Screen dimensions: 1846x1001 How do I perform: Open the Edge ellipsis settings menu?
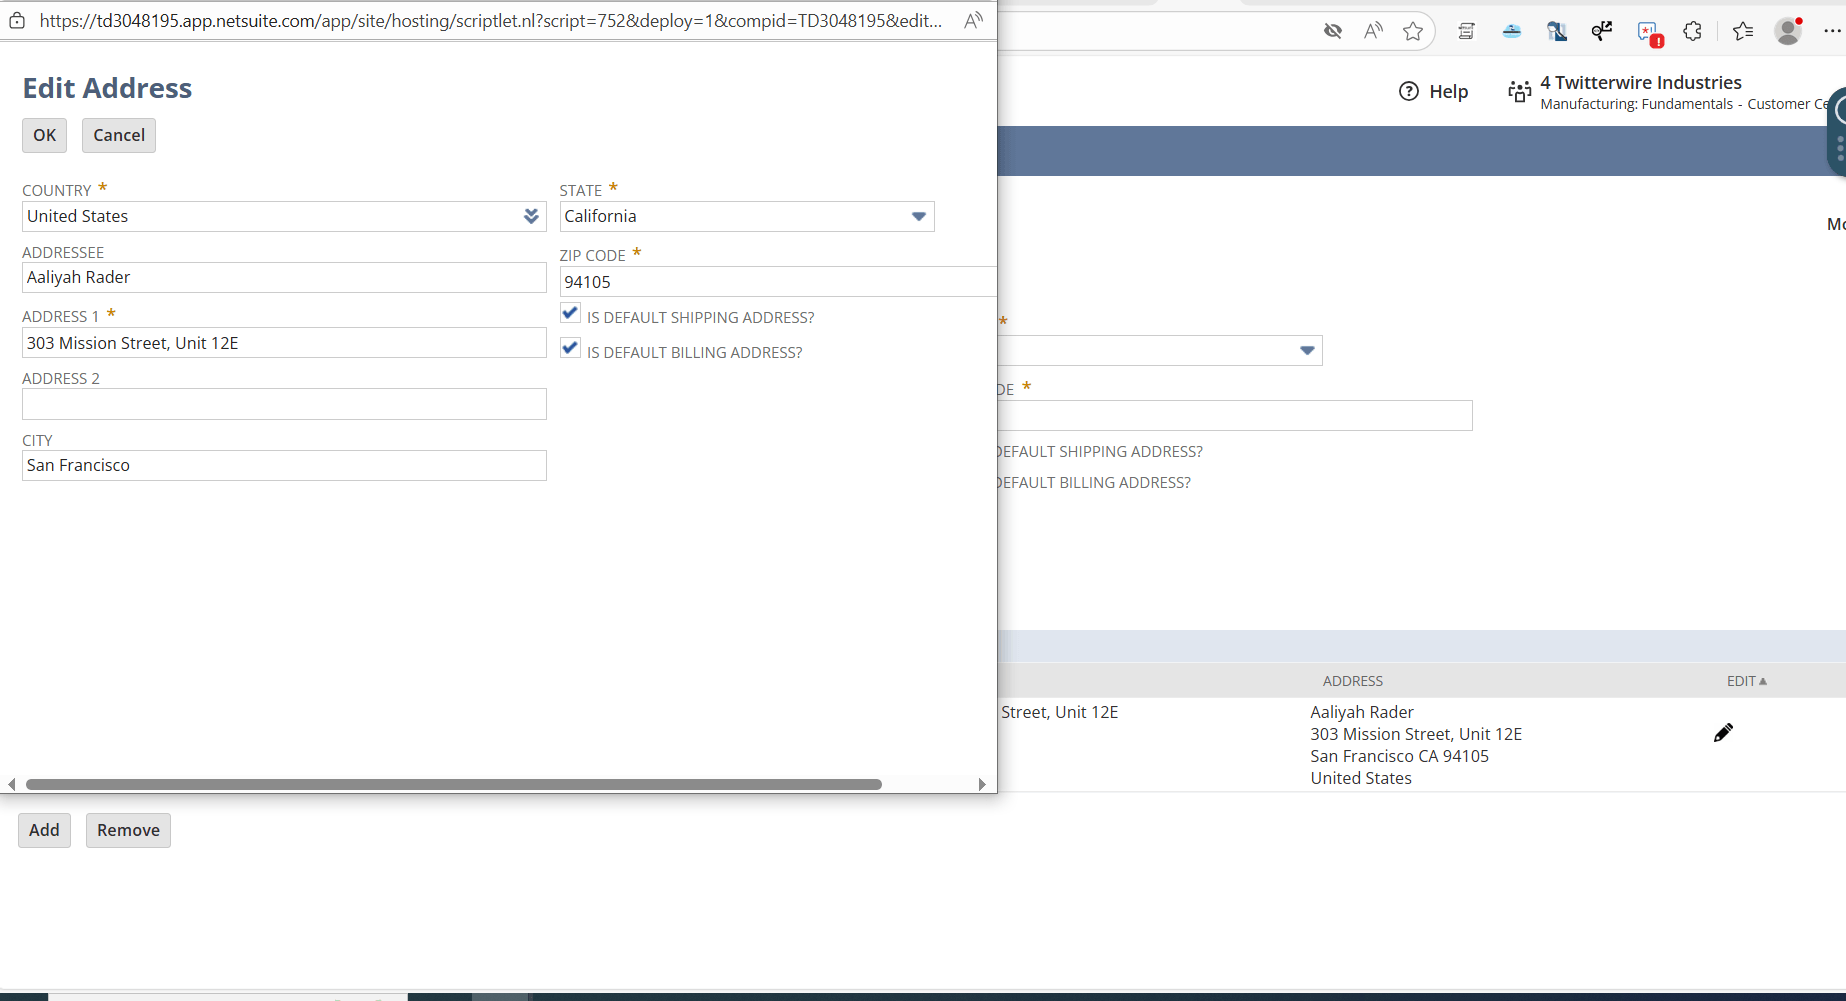click(x=1833, y=31)
